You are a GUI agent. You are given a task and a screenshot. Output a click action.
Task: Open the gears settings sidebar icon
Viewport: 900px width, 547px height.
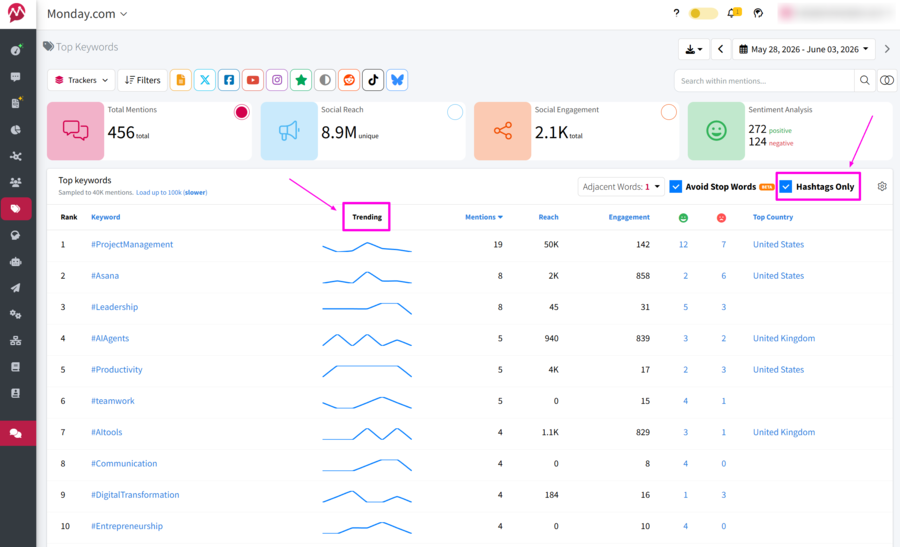pyautogui.click(x=16, y=315)
